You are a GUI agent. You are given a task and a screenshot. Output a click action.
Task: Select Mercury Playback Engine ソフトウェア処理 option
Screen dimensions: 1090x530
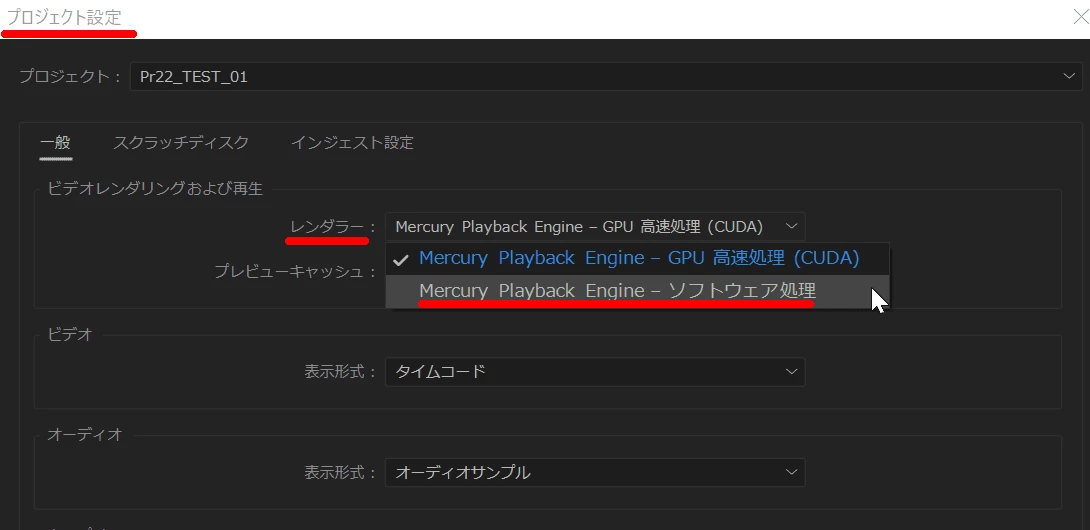[637, 291]
